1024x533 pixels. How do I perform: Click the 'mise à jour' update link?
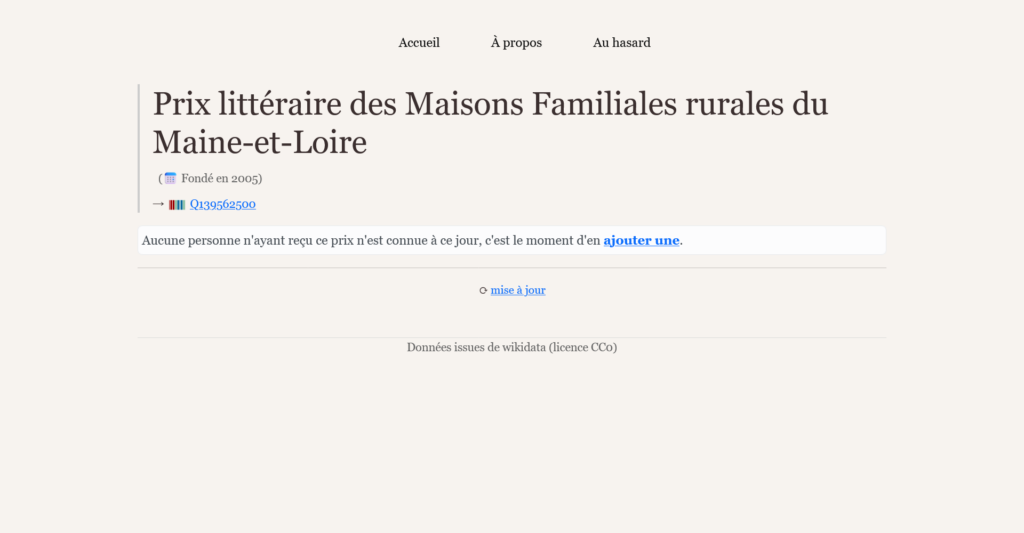[518, 291]
